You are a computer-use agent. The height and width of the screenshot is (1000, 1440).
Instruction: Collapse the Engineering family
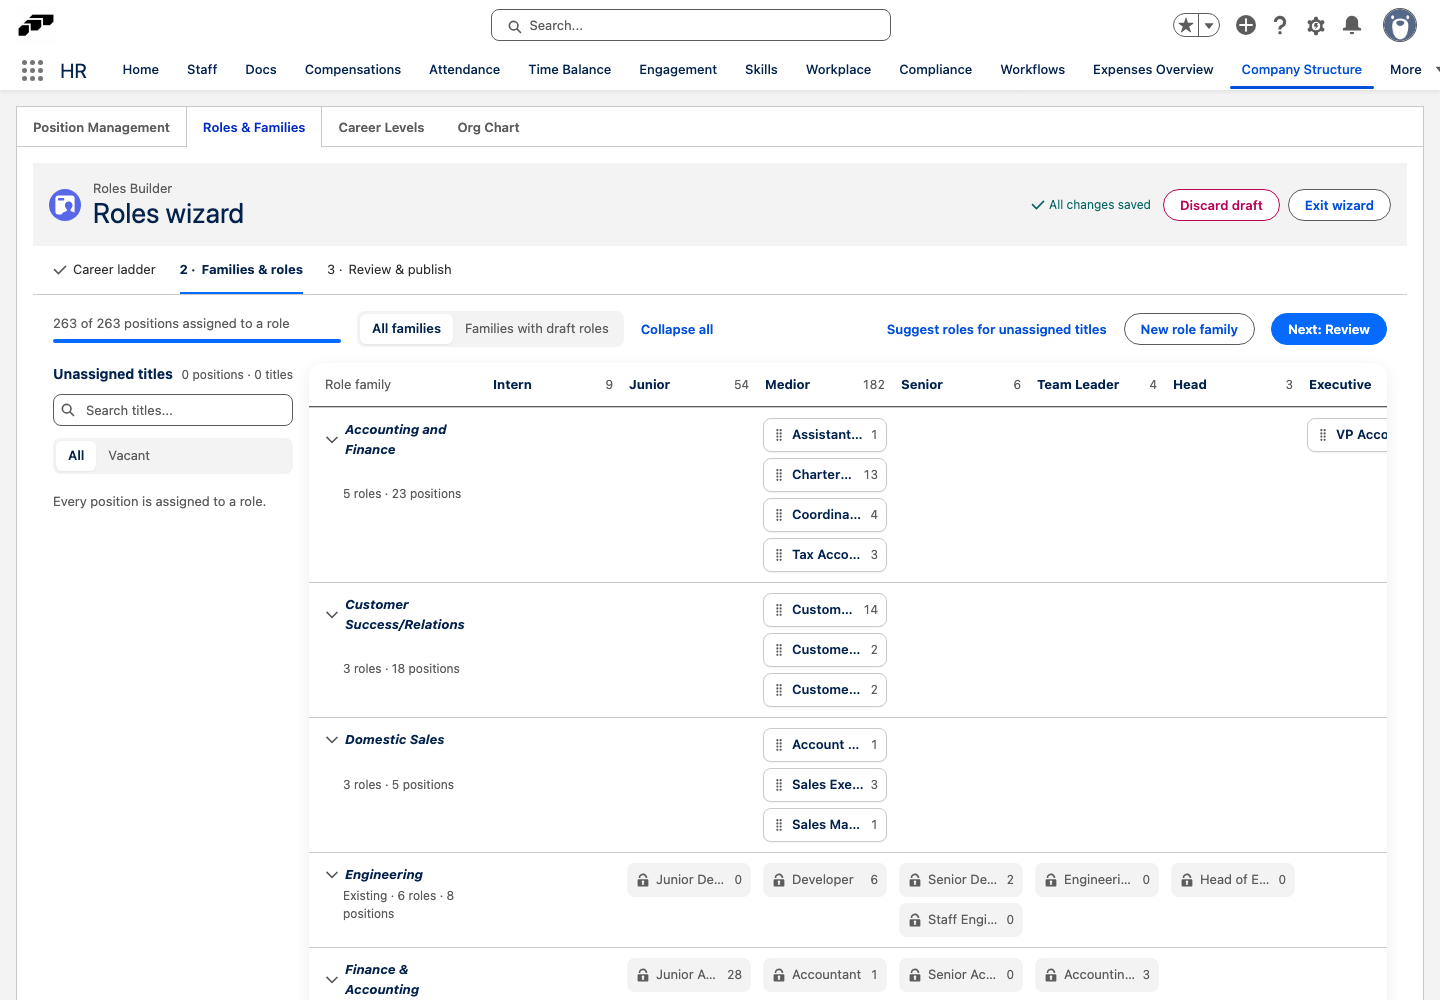click(332, 875)
